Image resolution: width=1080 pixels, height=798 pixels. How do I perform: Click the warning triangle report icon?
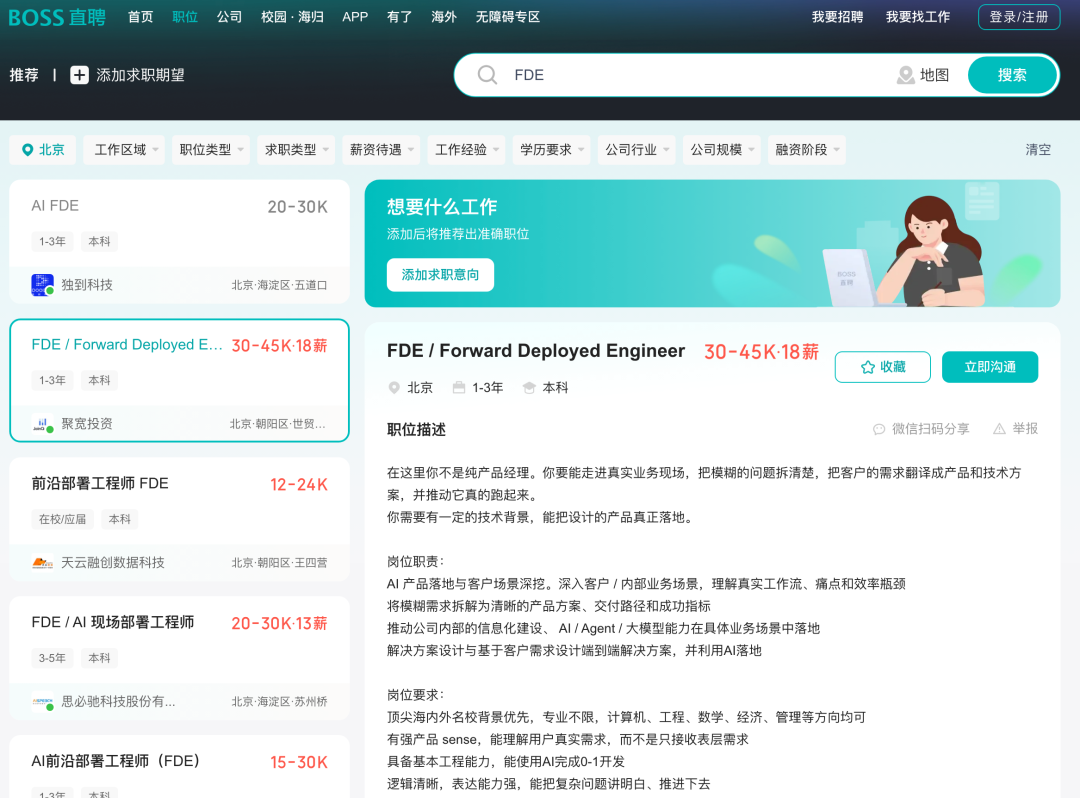(999, 429)
